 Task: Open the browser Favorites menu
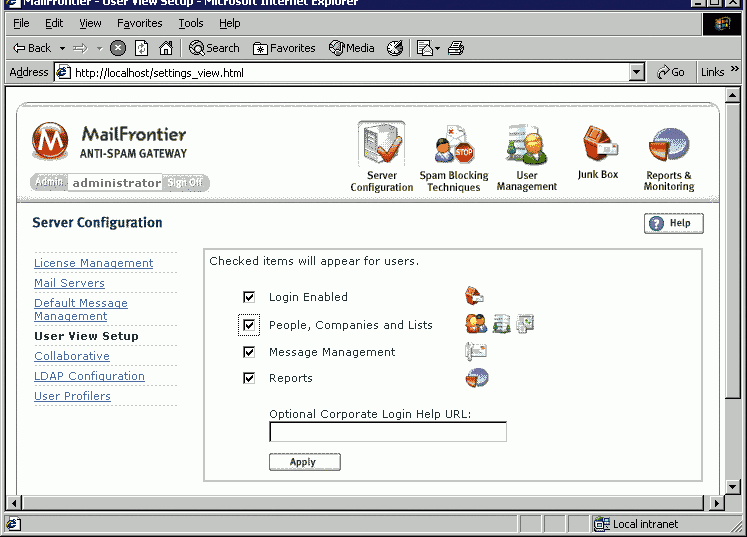(x=140, y=23)
